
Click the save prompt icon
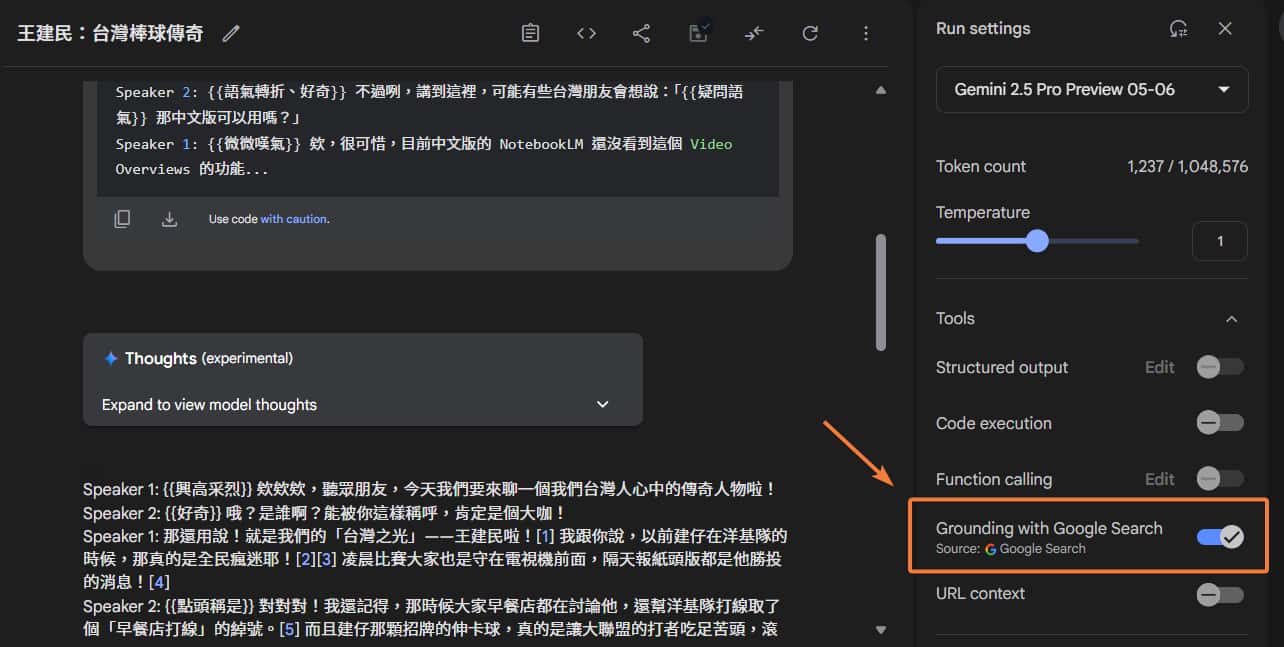pyautogui.click(x=699, y=32)
